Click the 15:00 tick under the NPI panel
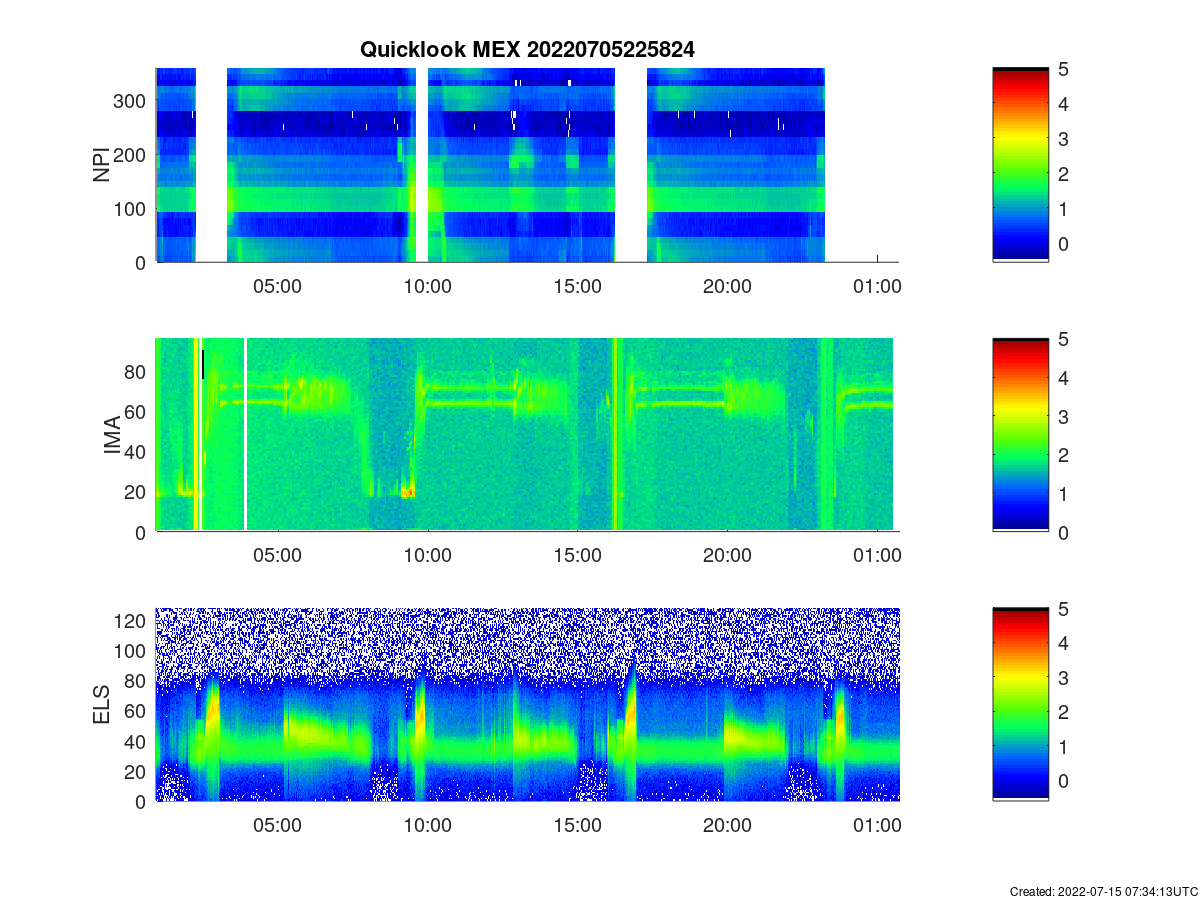 click(x=577, y=286)
